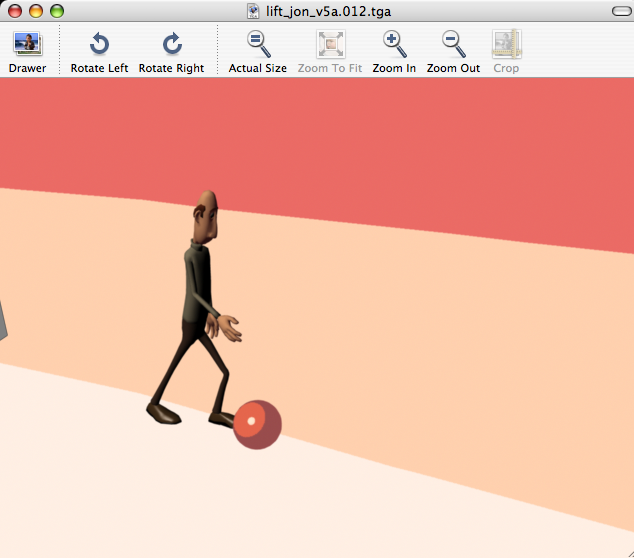Click the character's outstretched hand
Viewport: 634px width, 558px height.
232,327
